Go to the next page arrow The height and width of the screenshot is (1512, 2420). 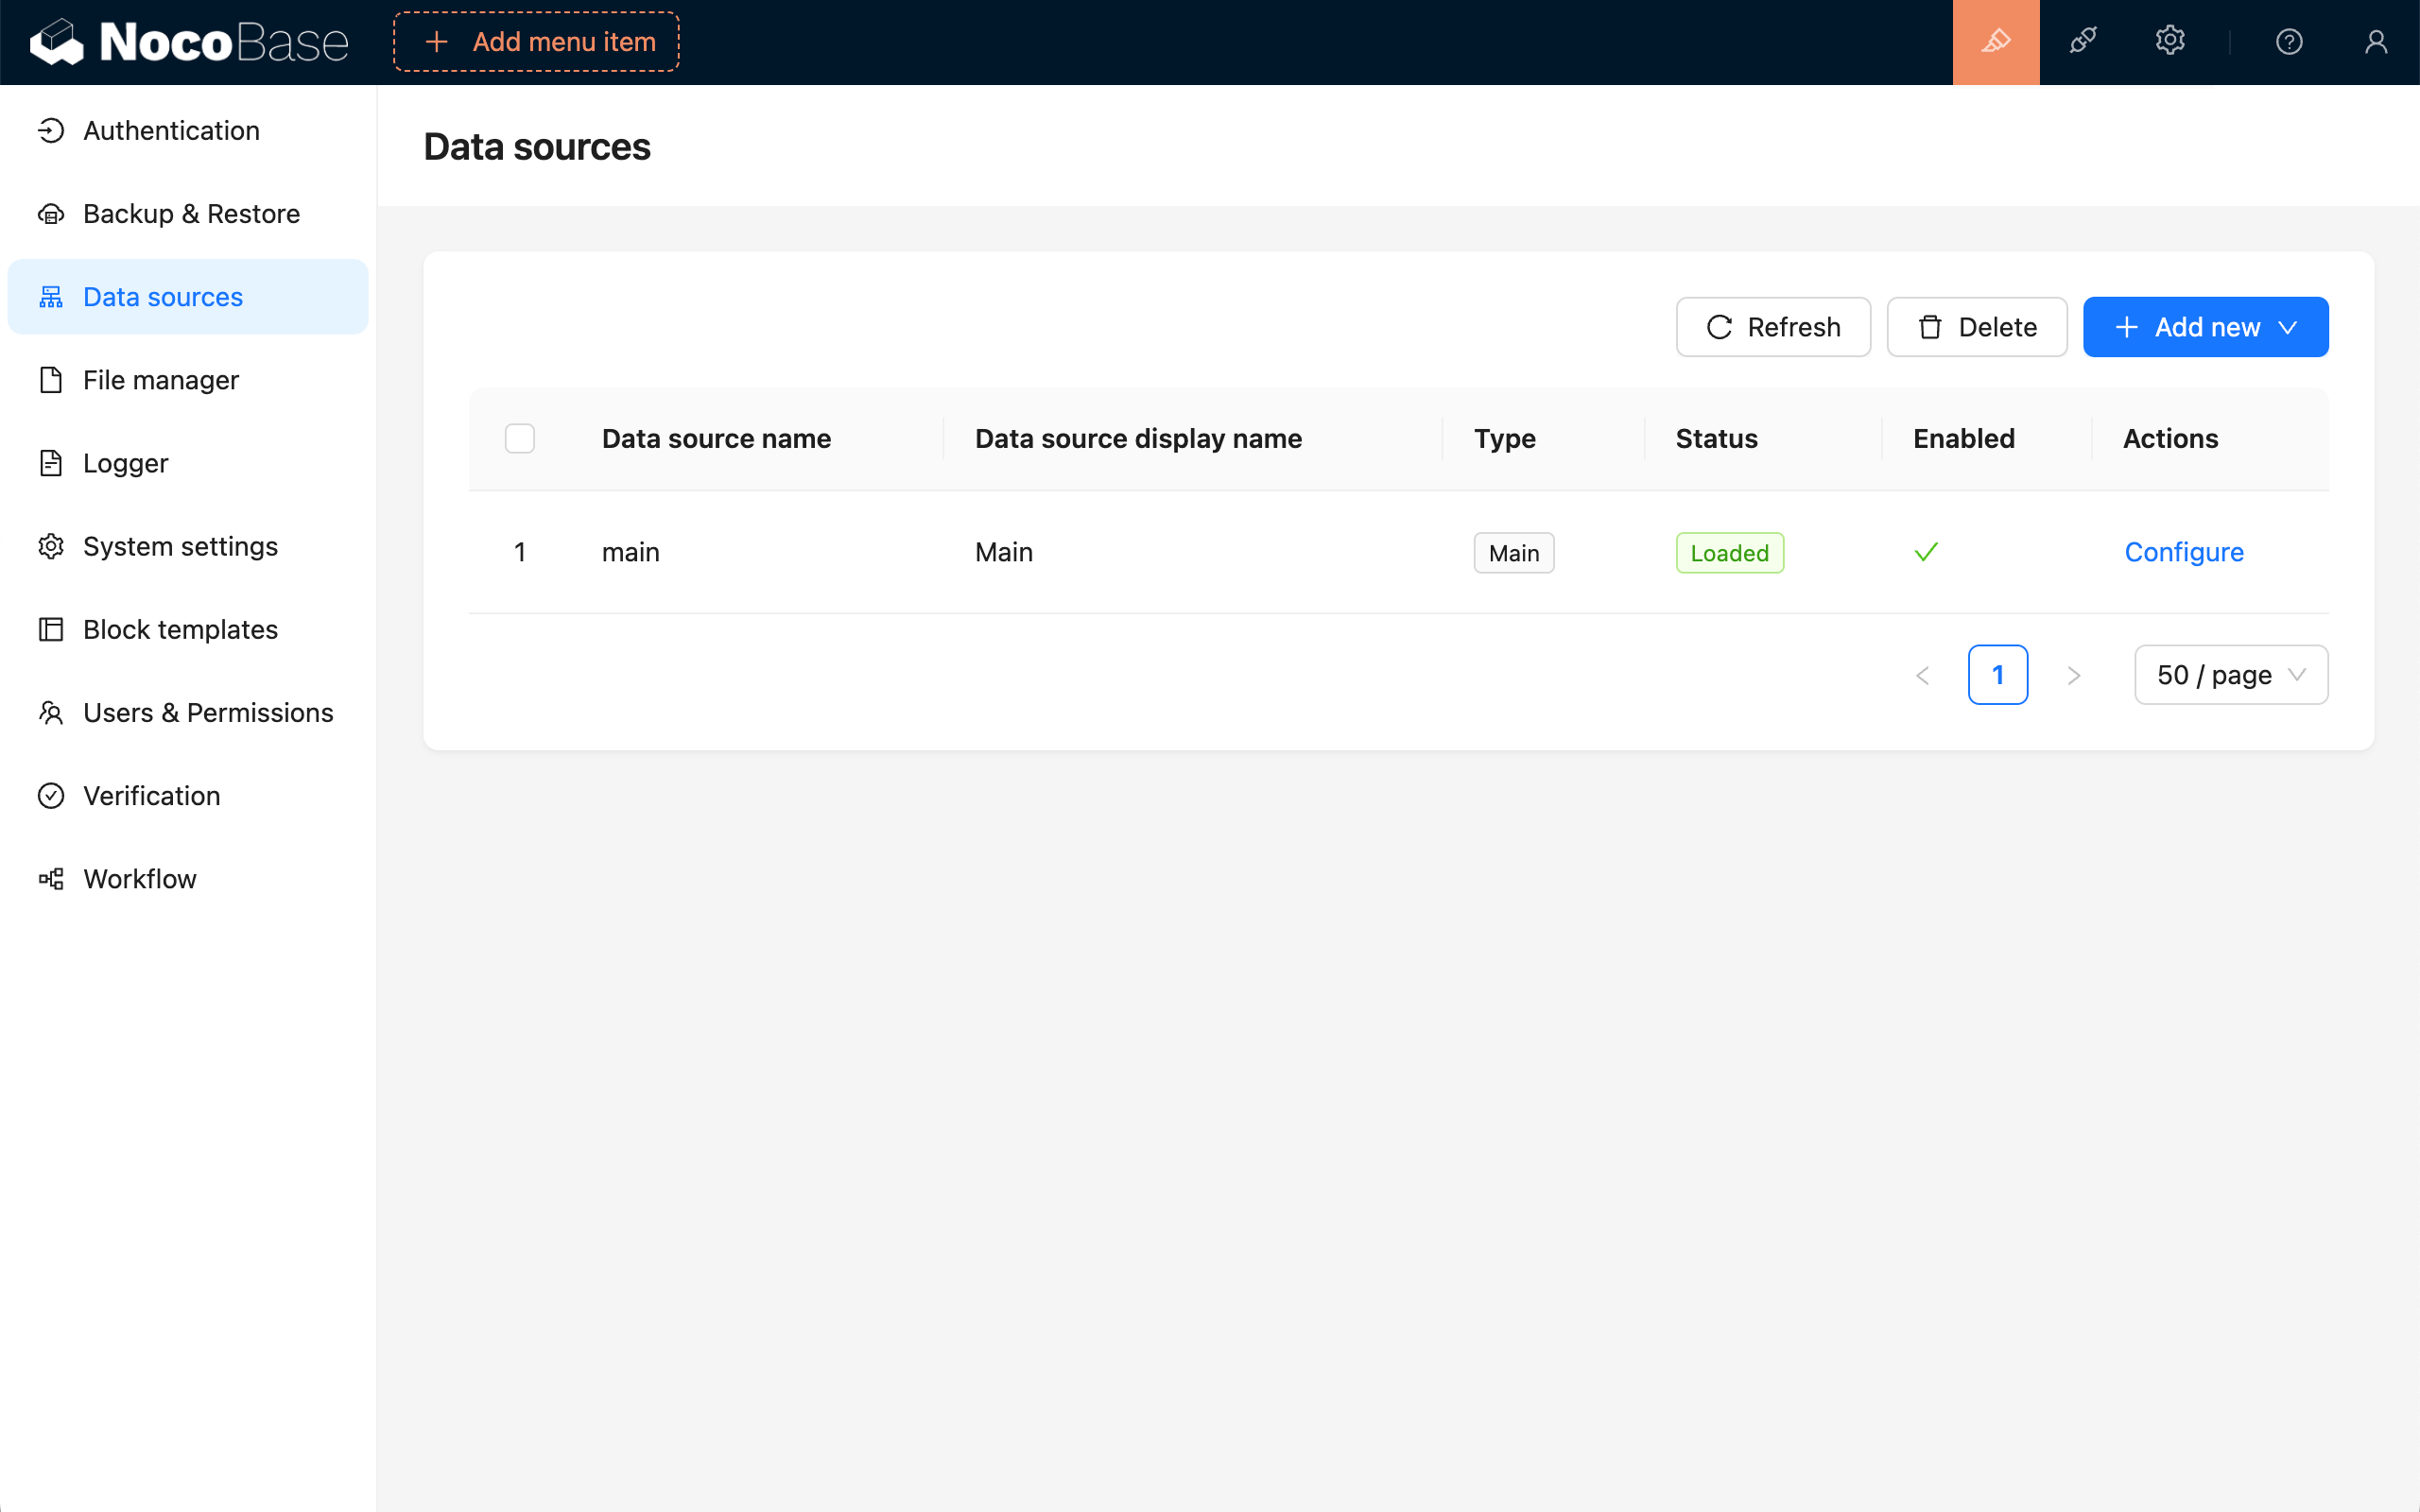[2073, 676]
